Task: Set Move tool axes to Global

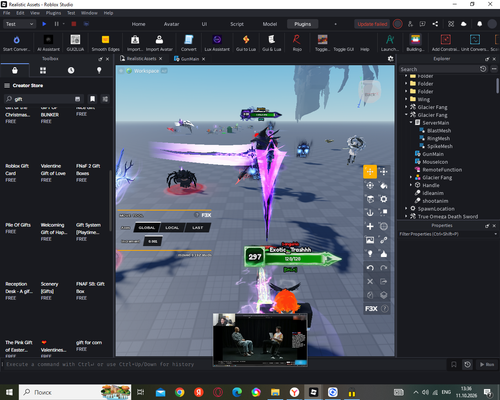Action: pos(147,228)
